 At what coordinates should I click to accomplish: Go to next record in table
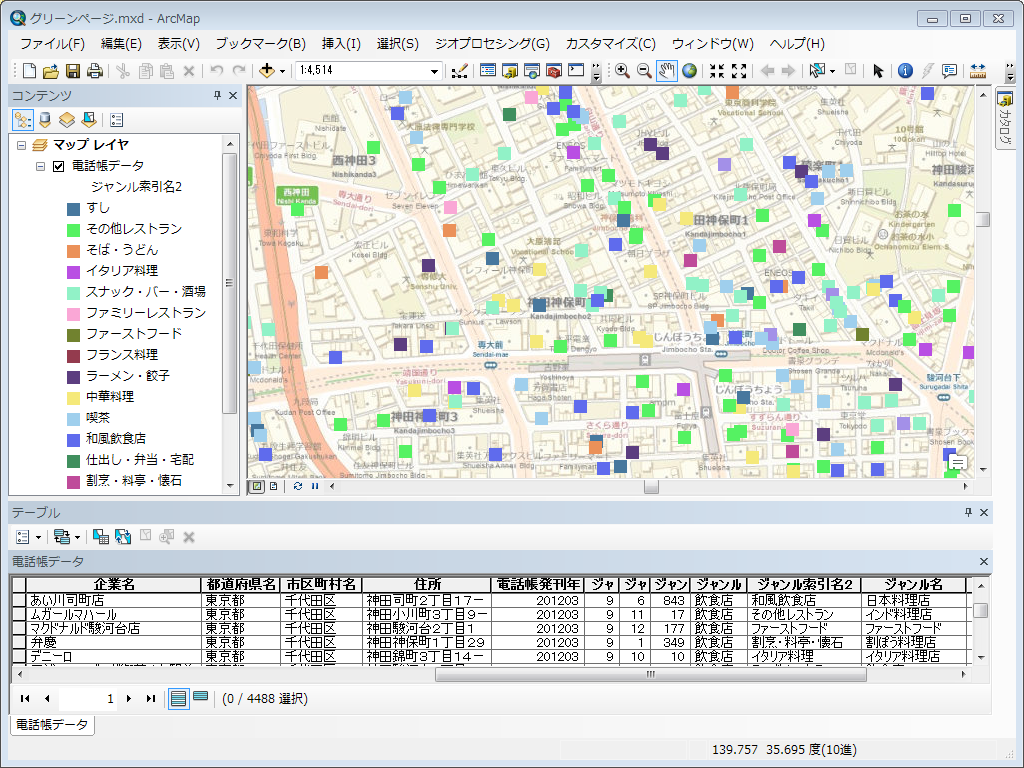coord(129,699)
